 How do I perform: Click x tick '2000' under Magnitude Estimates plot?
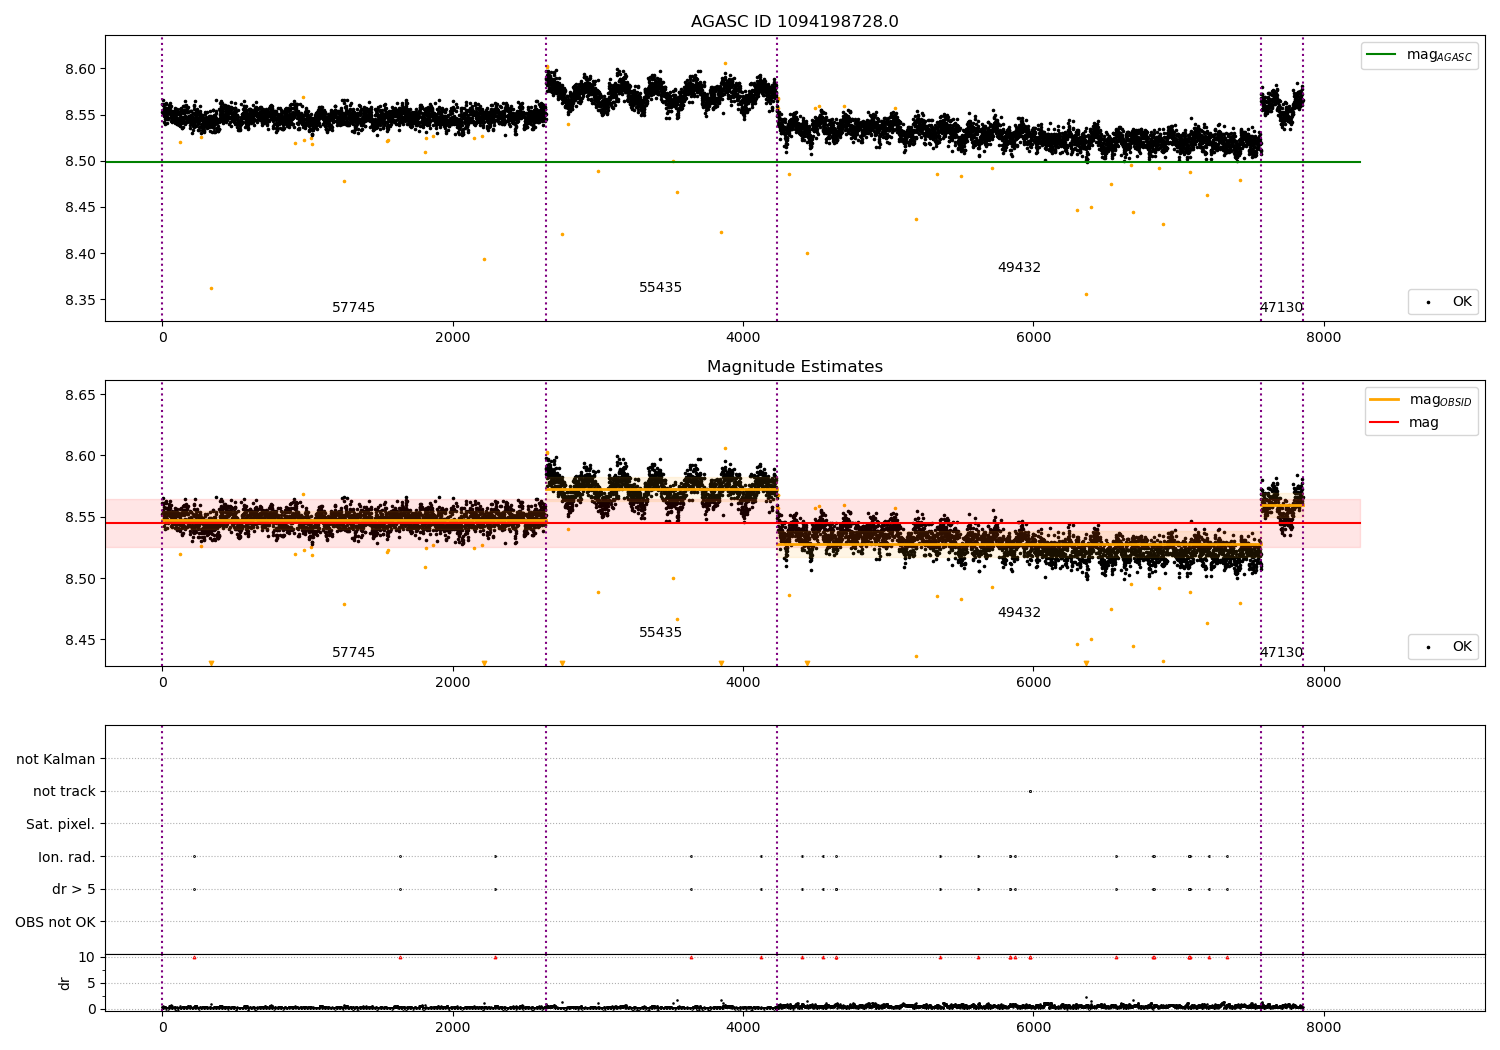pos(453,683)
